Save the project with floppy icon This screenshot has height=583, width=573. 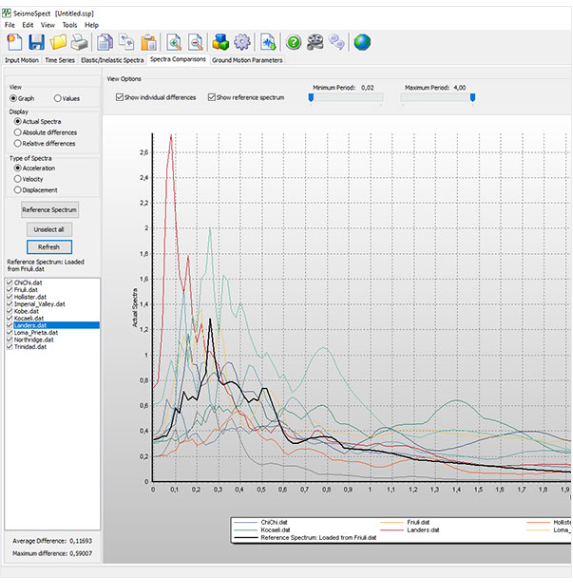[x=36, y=42]
